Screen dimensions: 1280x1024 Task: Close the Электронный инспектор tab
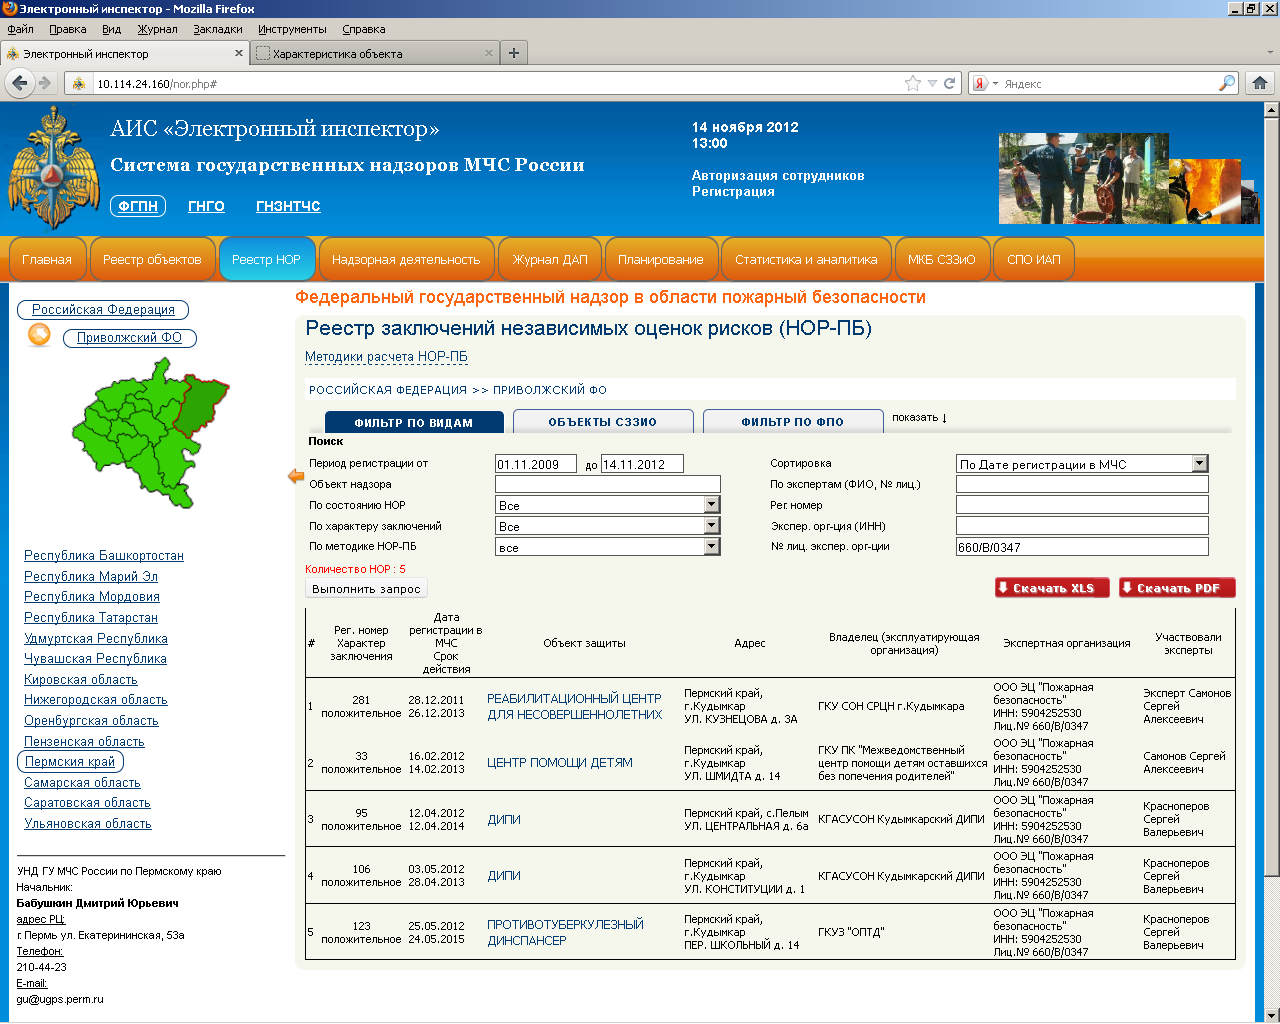point(239,53)
